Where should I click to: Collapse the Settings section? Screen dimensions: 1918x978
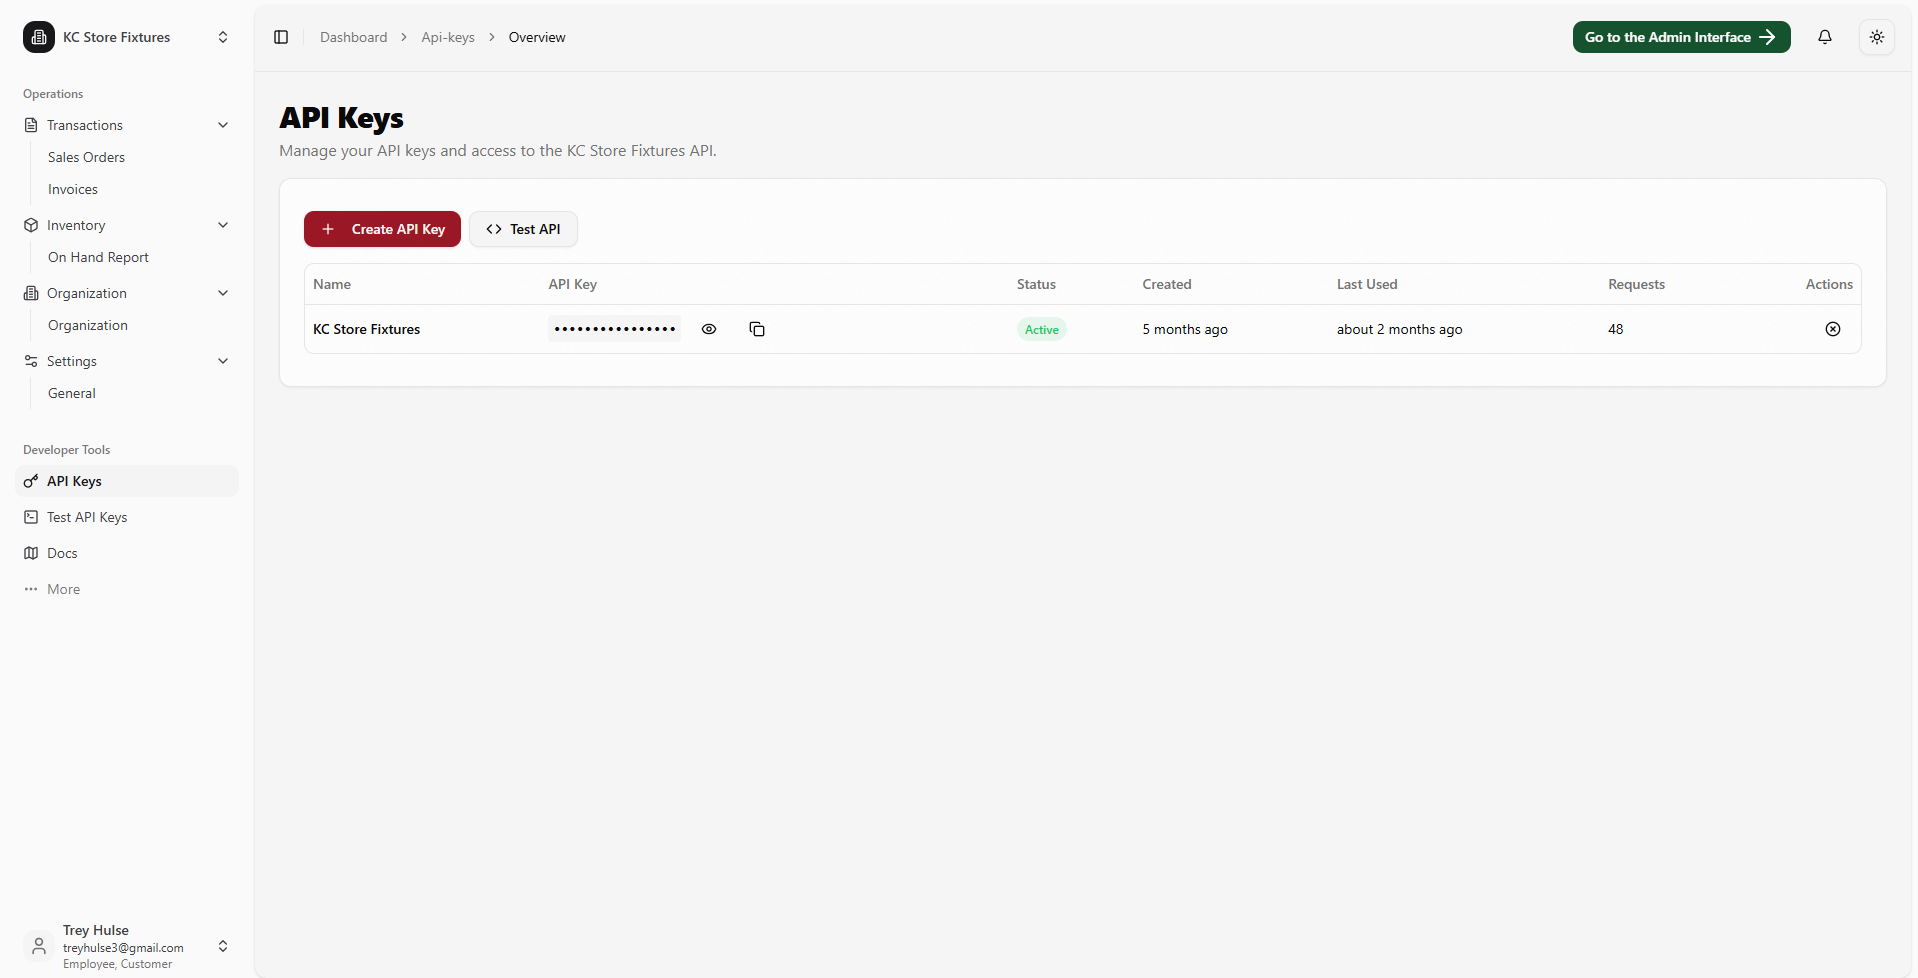223,361
